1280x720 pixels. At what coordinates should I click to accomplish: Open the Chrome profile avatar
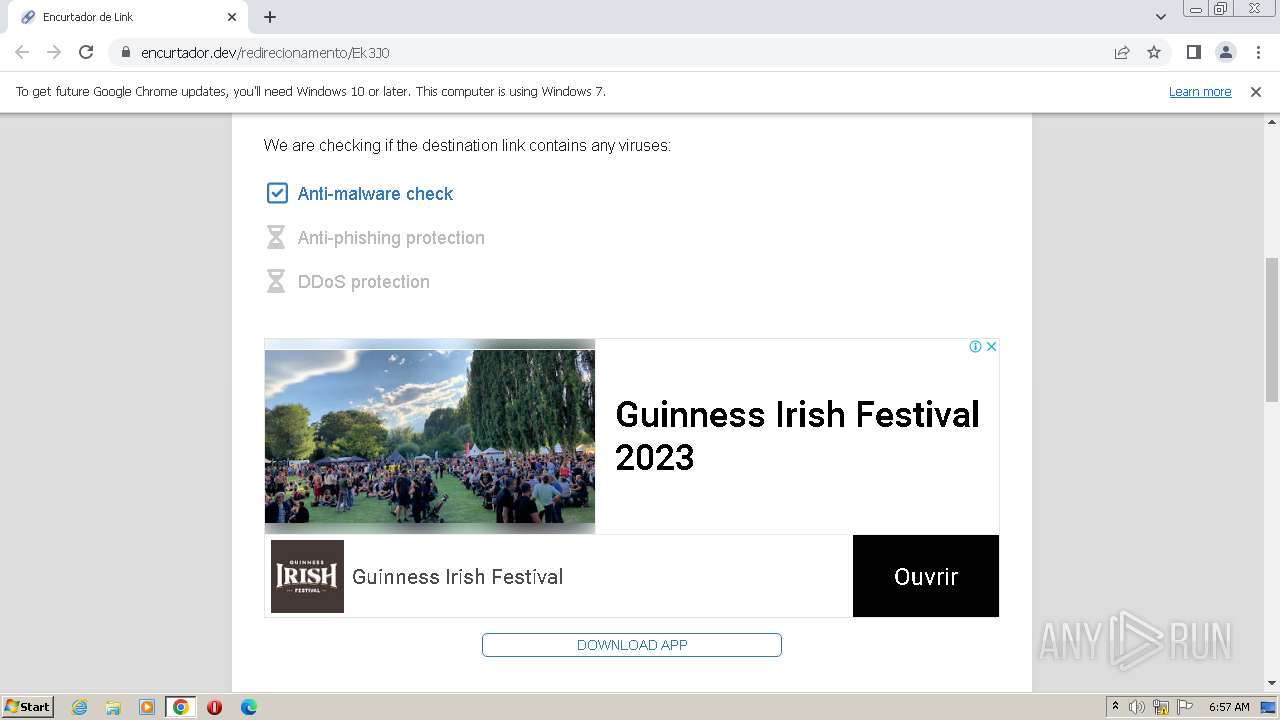tap(1225, 52)
